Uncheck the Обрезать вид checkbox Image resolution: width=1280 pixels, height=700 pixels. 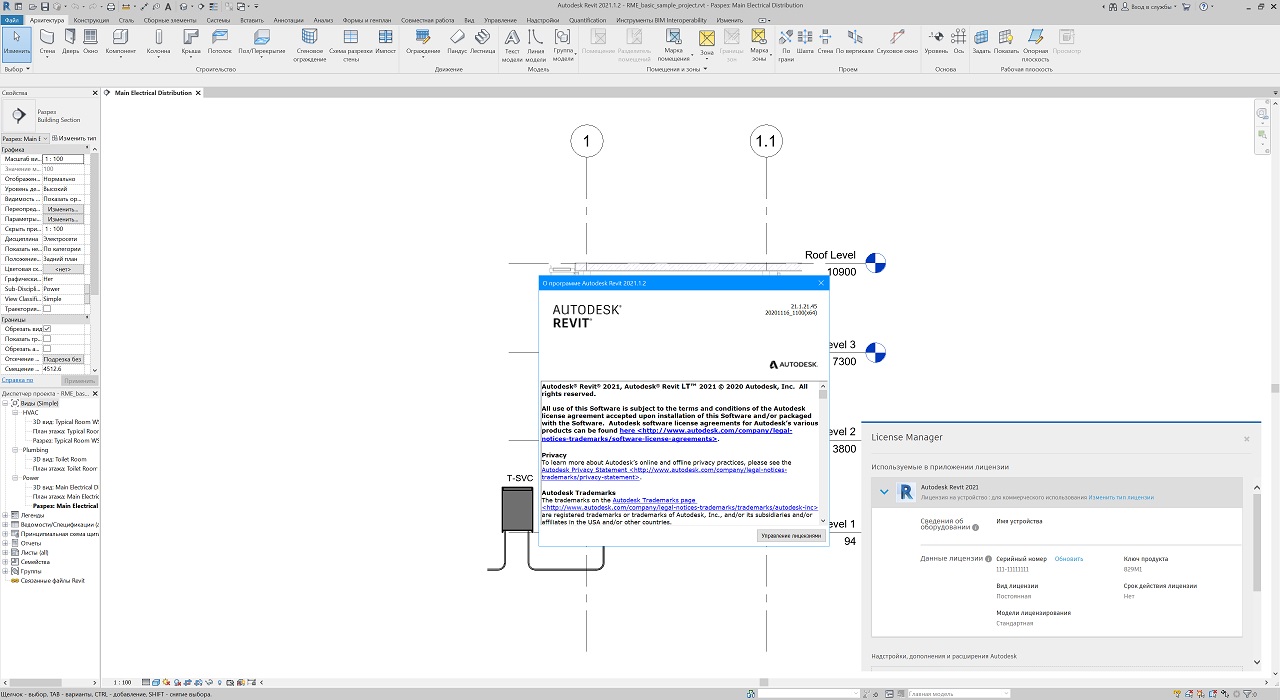(x=47, y=329)
